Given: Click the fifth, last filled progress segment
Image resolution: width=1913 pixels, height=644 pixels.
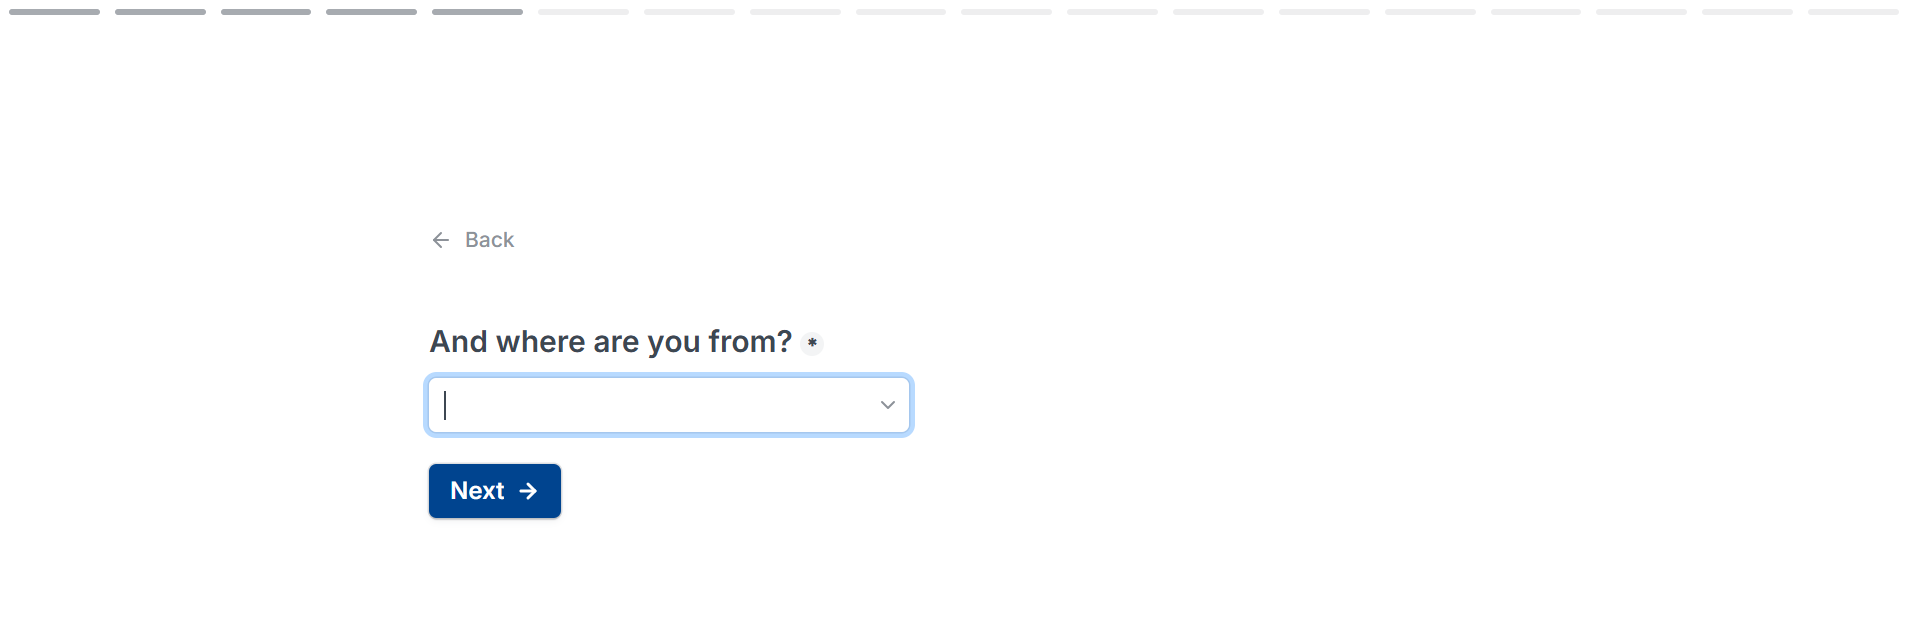Looking at the screenshot, I should (477, 12).
